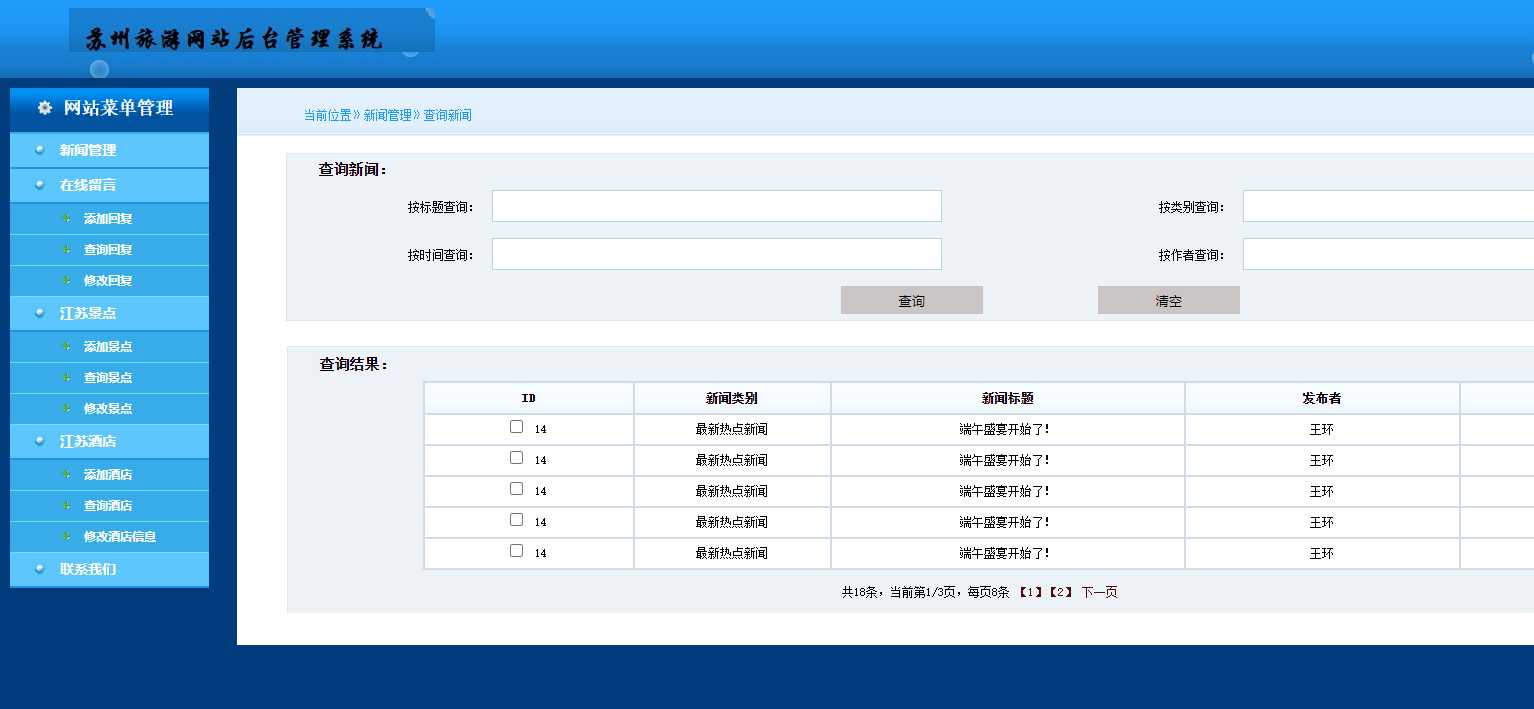This screenshot has width=1534, height=709.
Task: Open 查询景点 from the sidebar
Action: pos(108,377)
